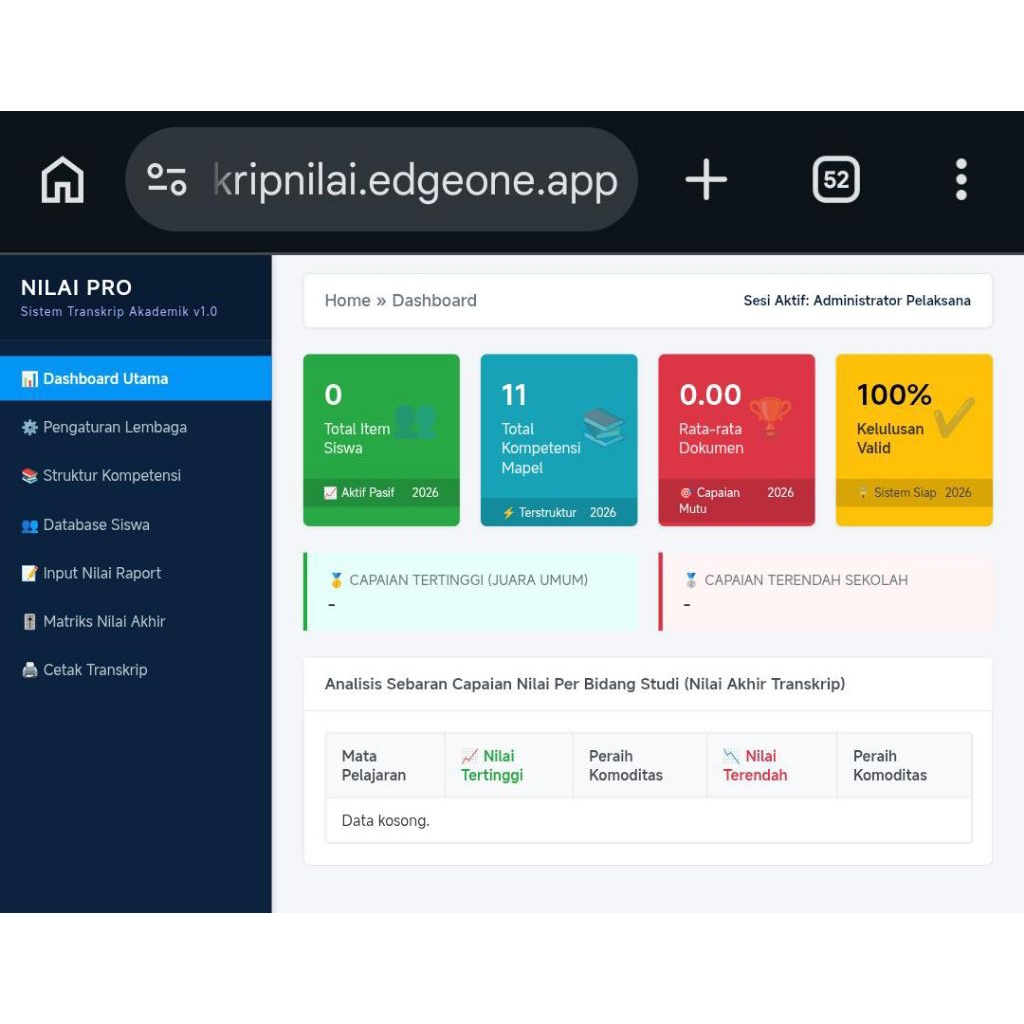The image size is (1024, 1024).
Task: Tap the browser home icon
Action: tap(62, 180)
